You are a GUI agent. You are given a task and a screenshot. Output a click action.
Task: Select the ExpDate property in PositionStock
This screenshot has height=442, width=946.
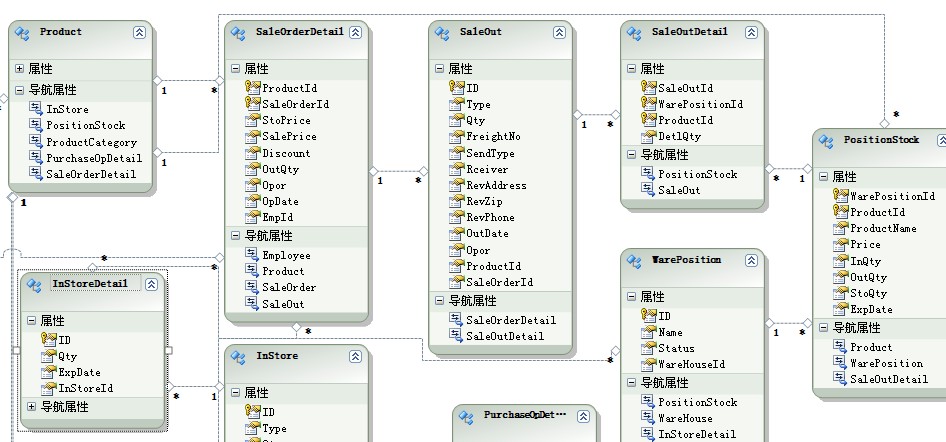pos(871,309)
